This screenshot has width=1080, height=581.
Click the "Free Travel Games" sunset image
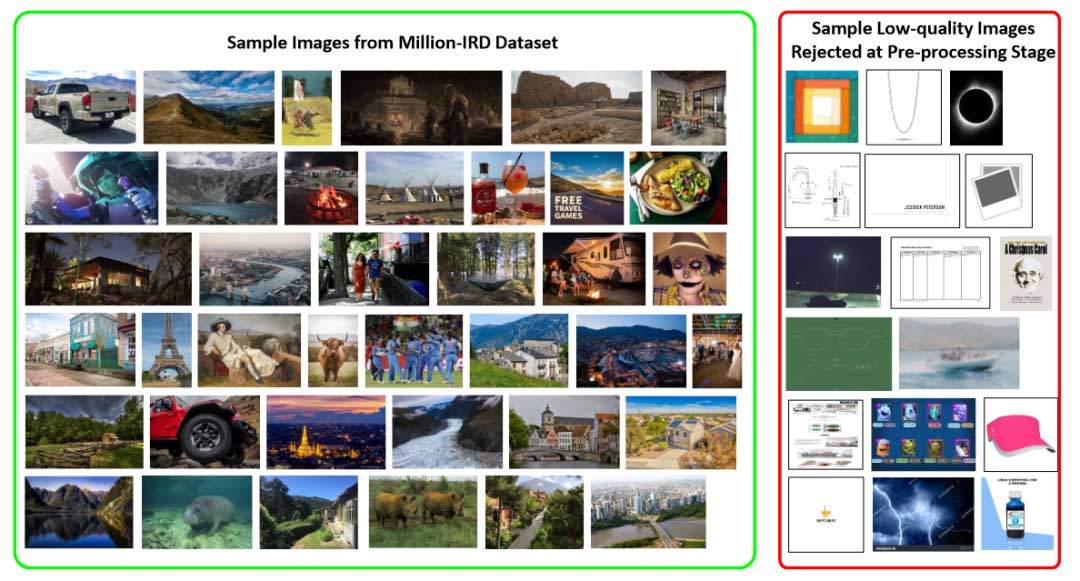[586, 188]
